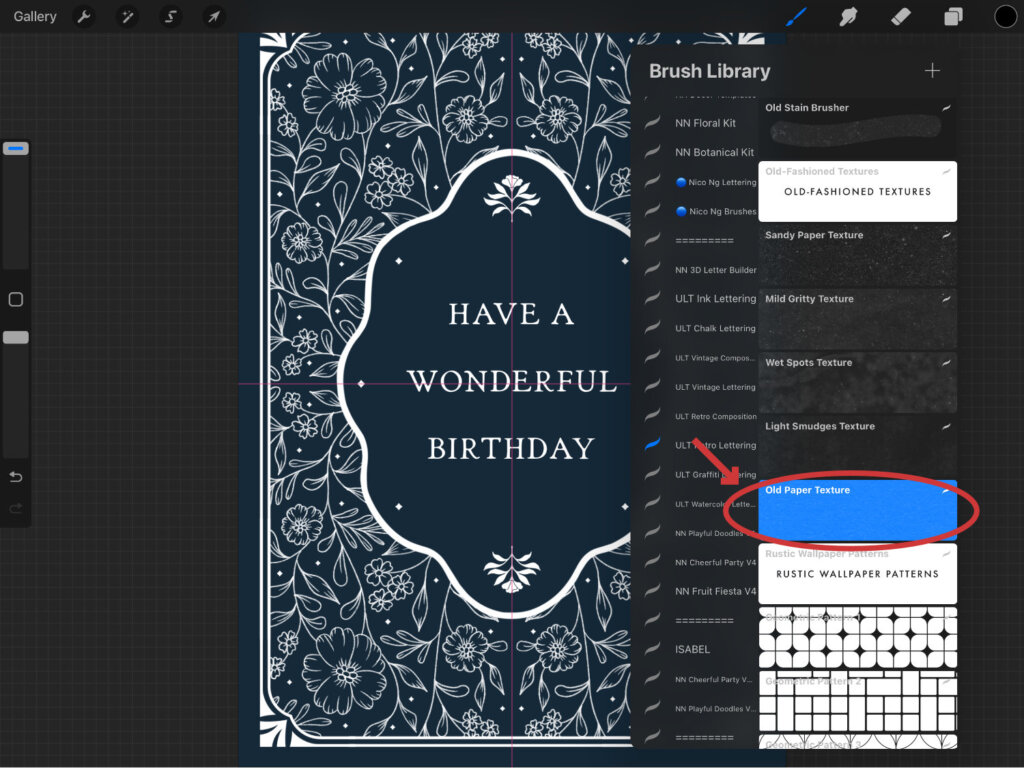The width and height of the screenshot is (1024, 768).
Task: Select the Eraser tool
Action: [900, 16]
